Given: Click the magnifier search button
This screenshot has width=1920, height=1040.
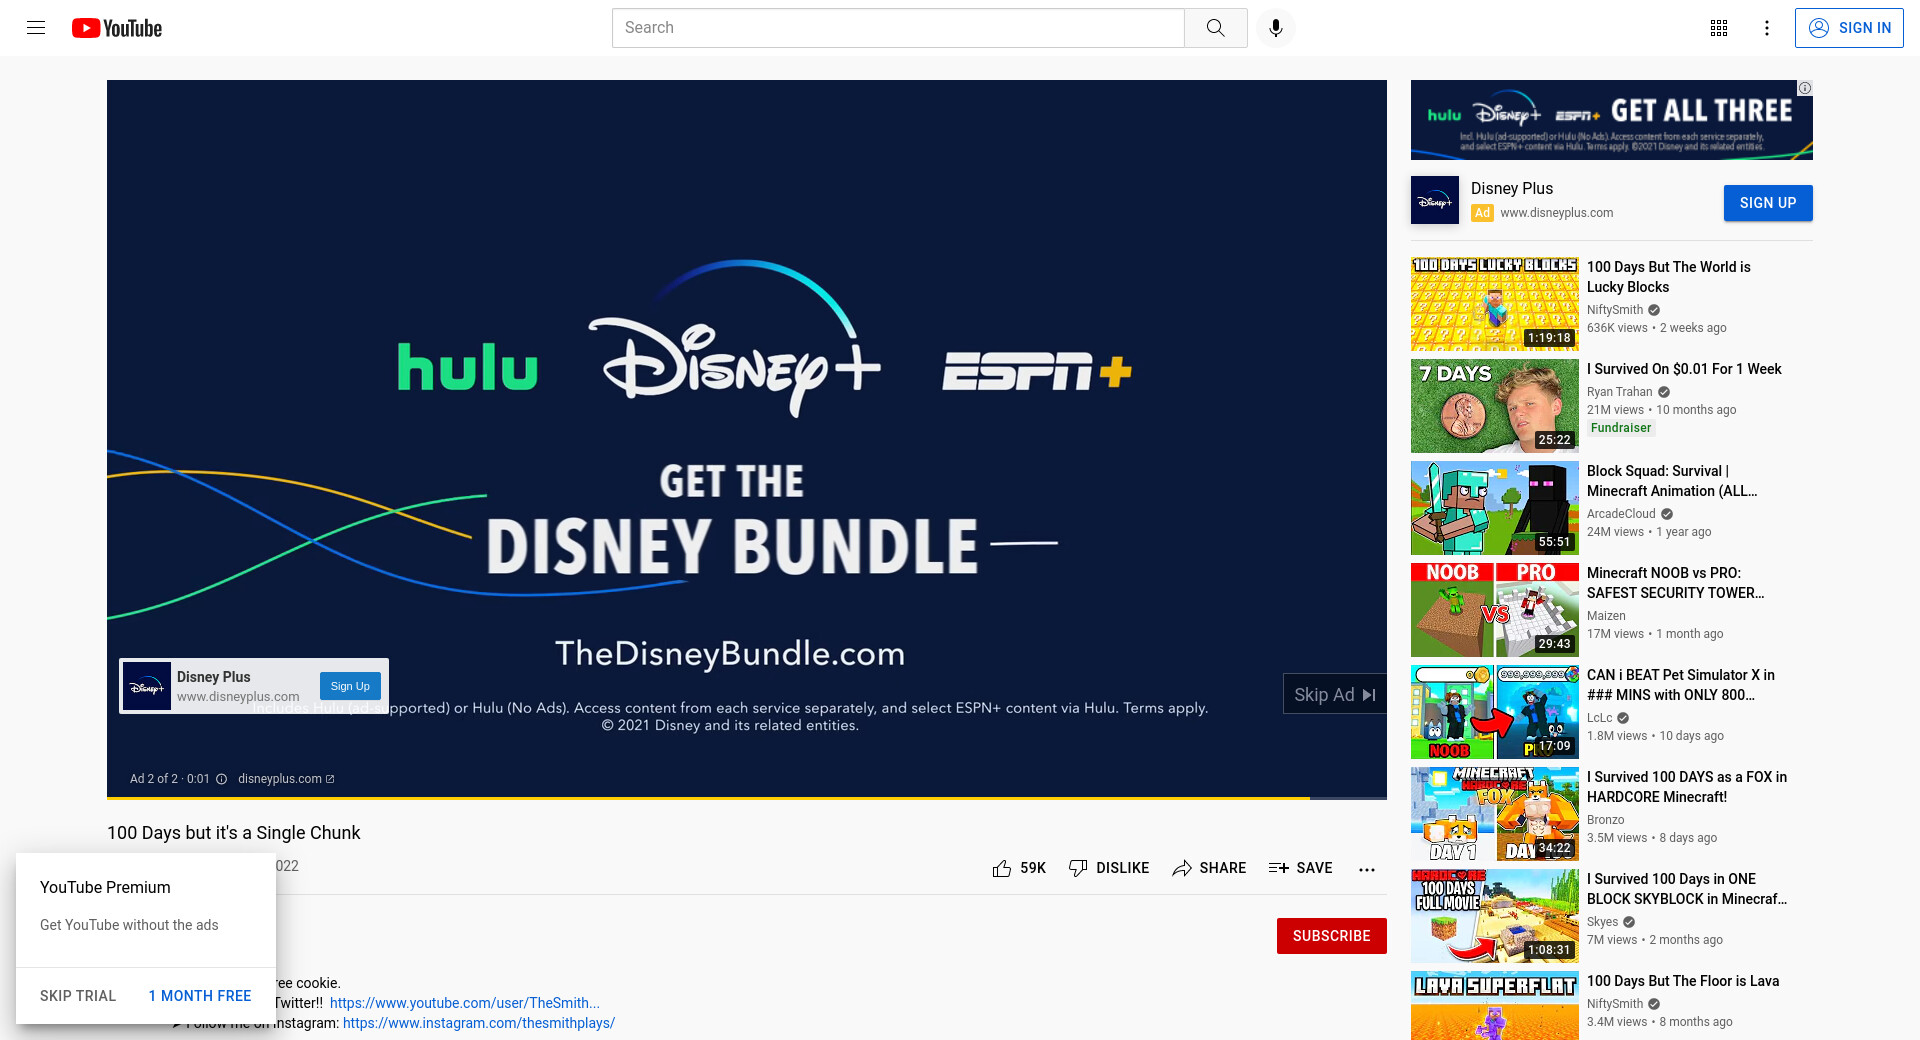Looking at the screenshot, I should 1215,28.
